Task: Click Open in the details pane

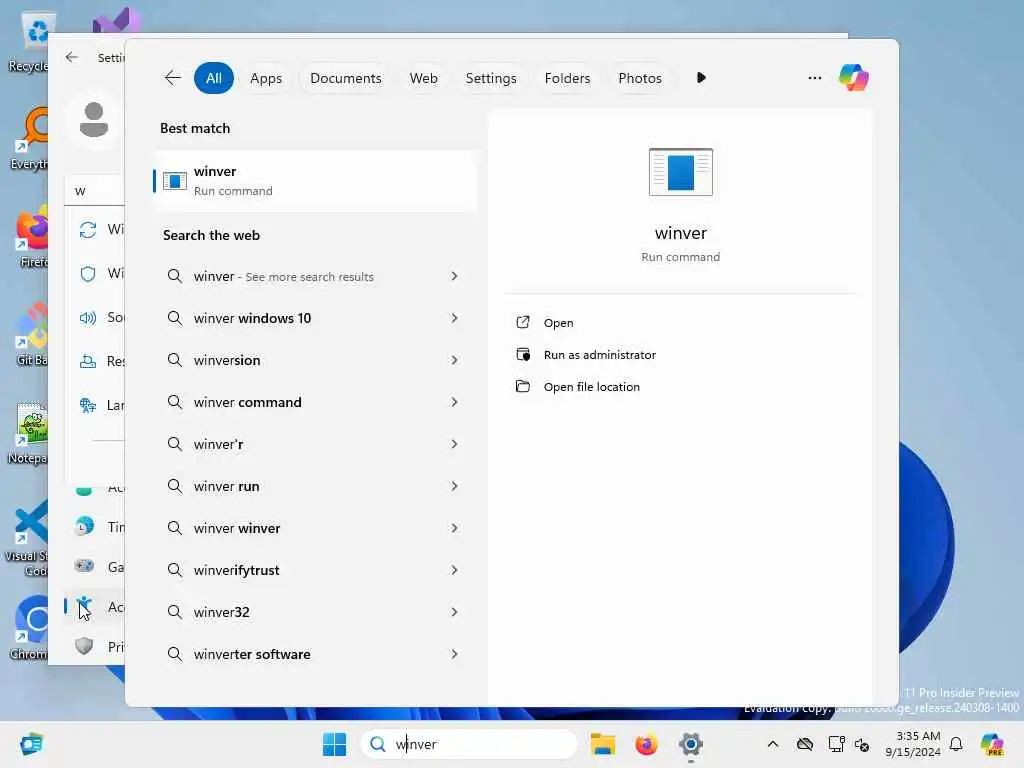Action: point(558,323)
